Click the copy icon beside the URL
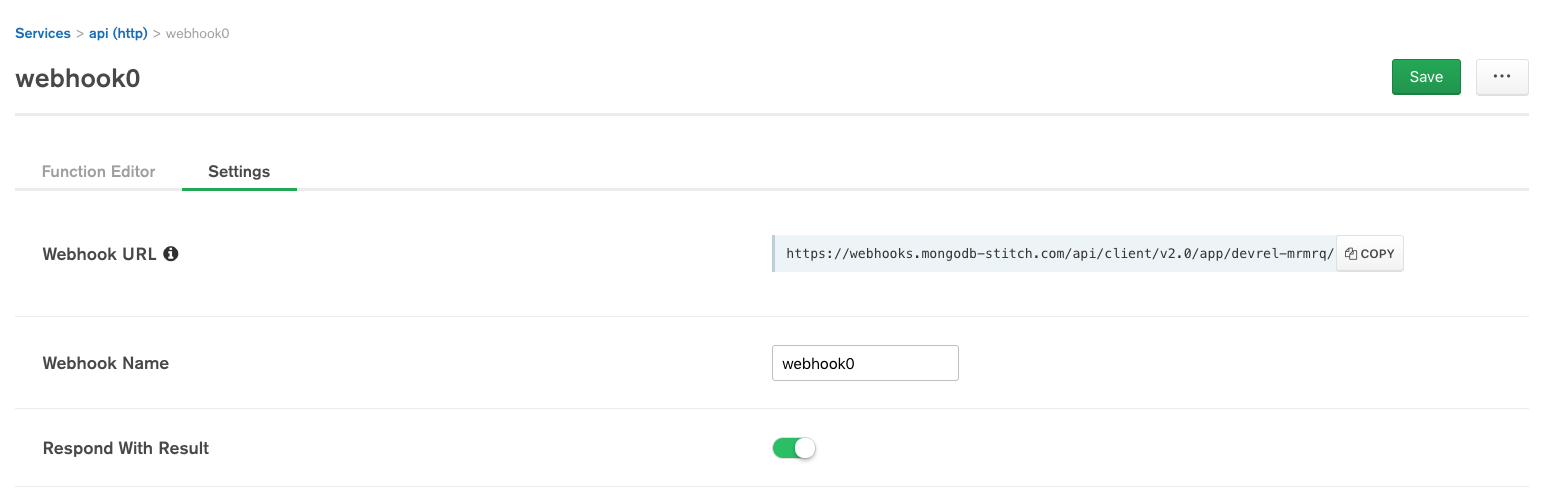This screenshot has width=1541, height=504. 1350,254
